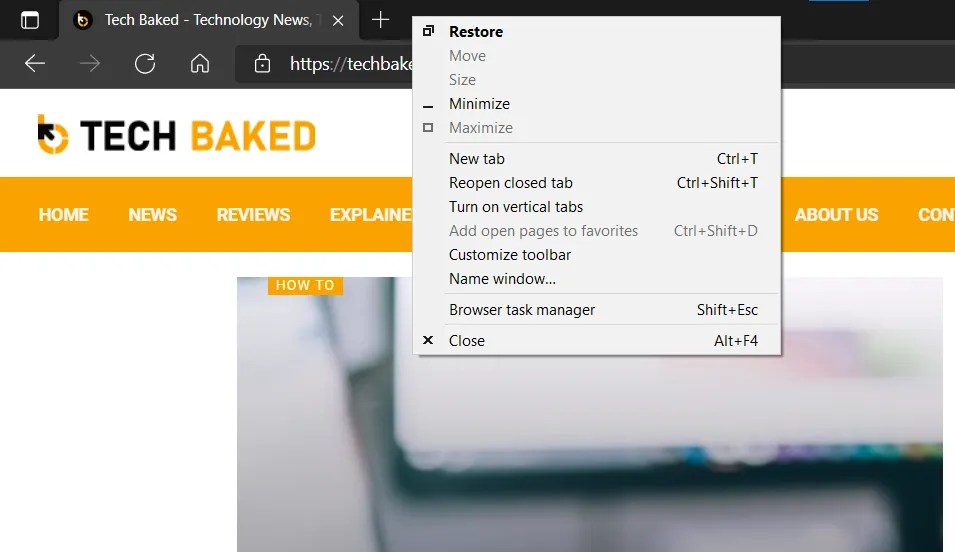This screenshot has width=955, height=552.
Task: Close the Tech Baked tab
Action: (x=338, y=21)
